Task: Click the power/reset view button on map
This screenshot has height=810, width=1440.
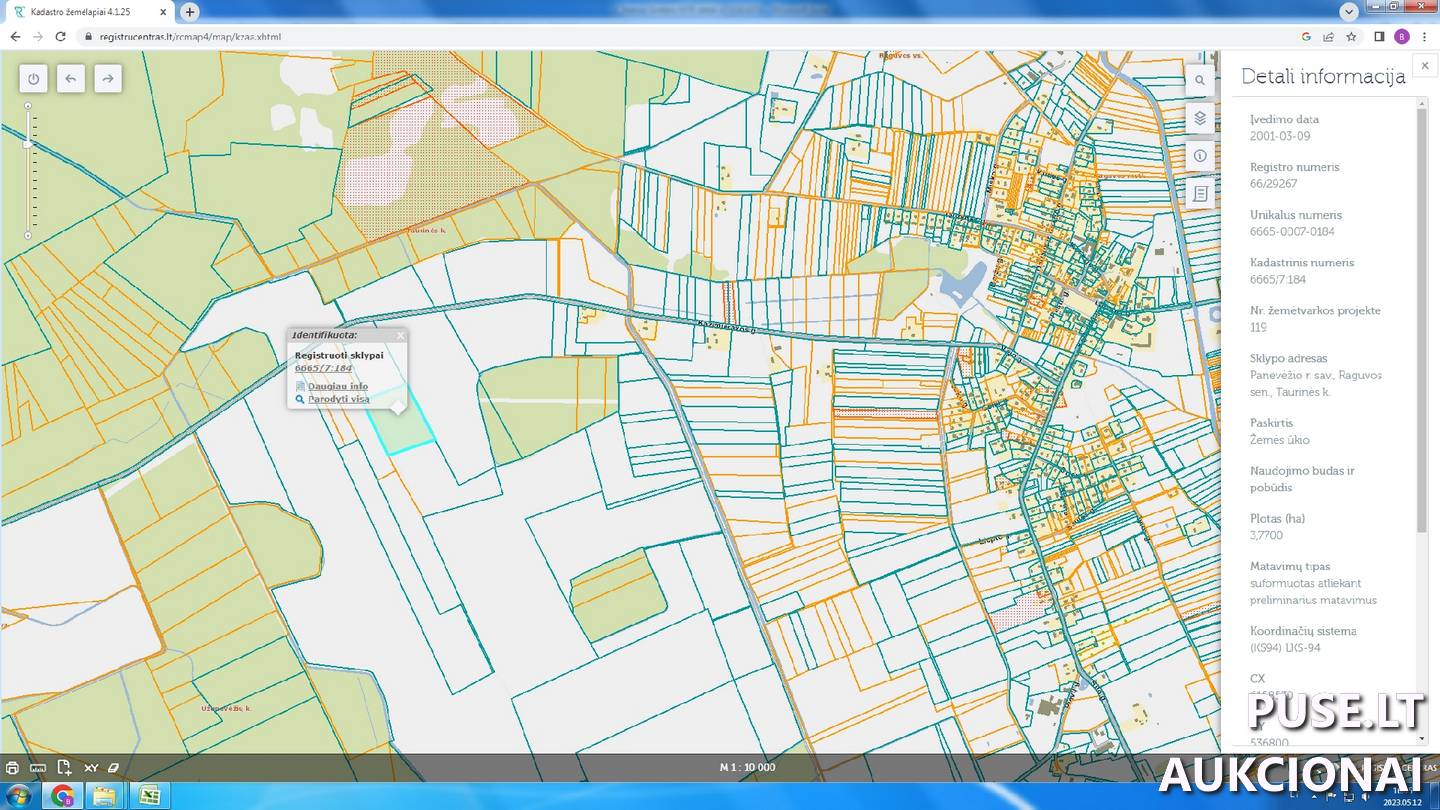Action: click(34, 79)
